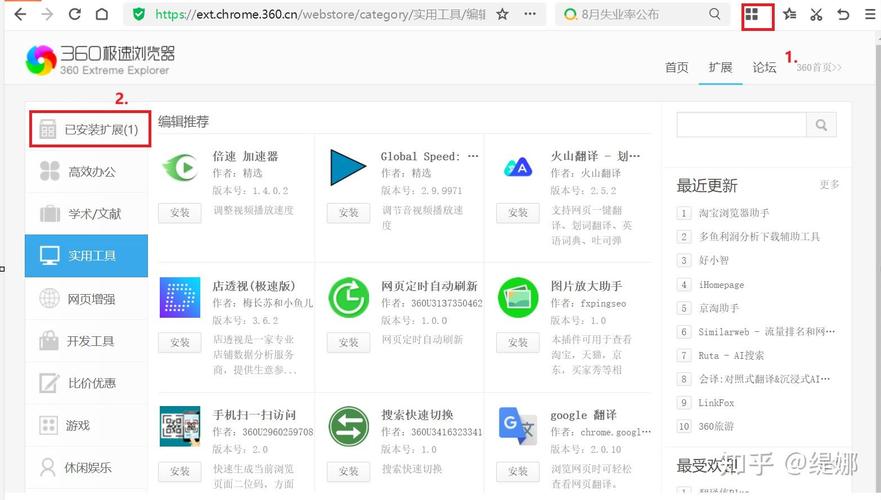The height and width of the screenshot is (500, 881).
Task: Select the 实用工具 category
Action: pyautogui.click(x=87, y=256)
